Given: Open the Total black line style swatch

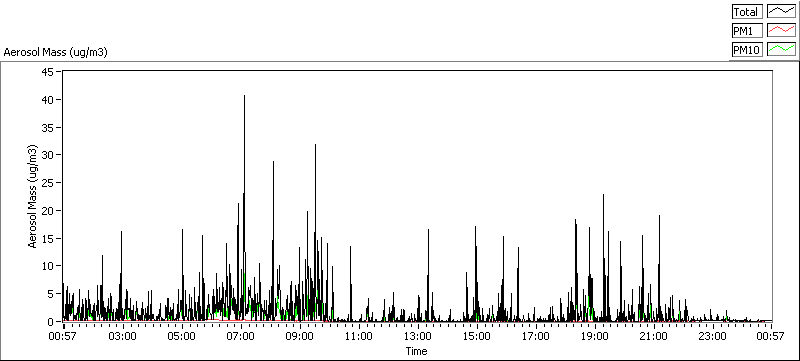Looking at the screenshot, I should coord(781,12).
